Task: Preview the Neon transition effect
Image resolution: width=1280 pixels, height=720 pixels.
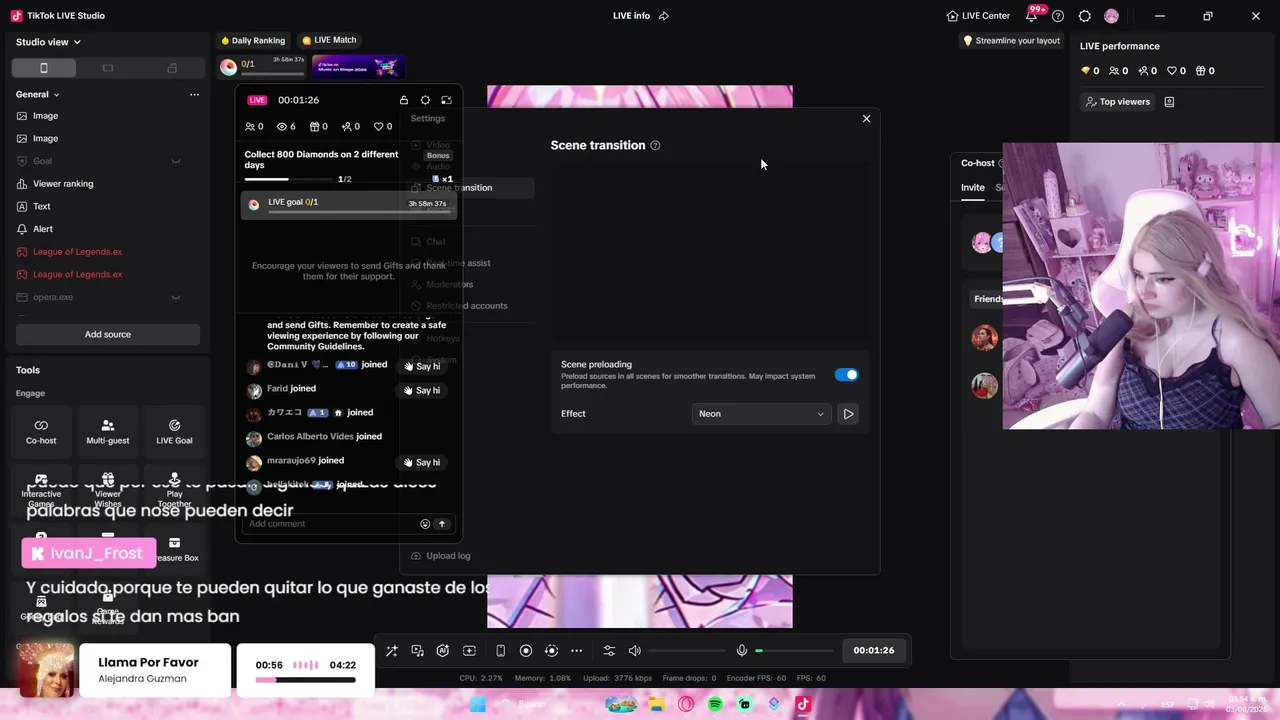Action: point(848,414)
